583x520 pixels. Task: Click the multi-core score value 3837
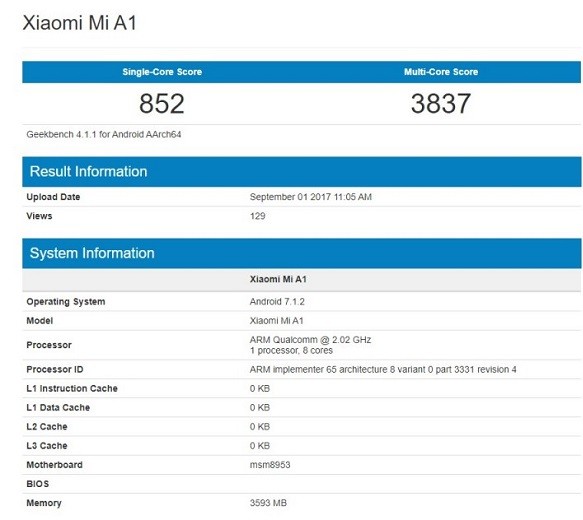441,103
